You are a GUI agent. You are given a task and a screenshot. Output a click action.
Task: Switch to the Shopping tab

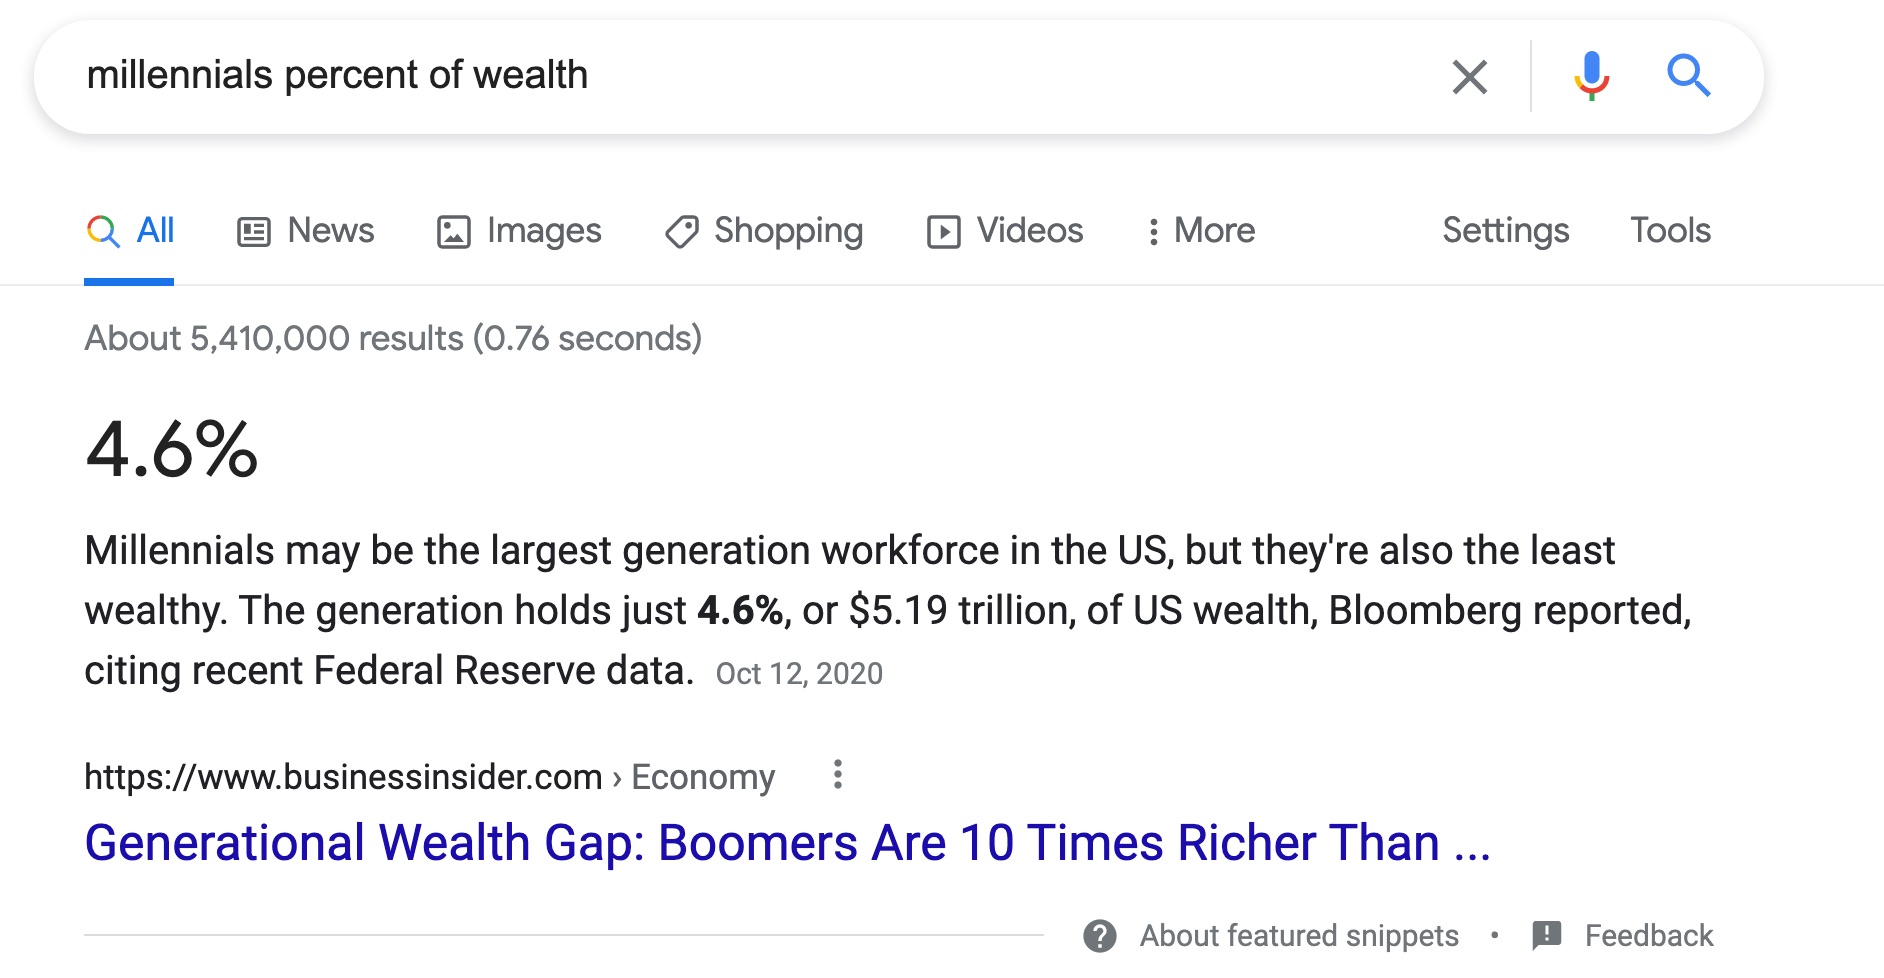(x=764, y=231)
